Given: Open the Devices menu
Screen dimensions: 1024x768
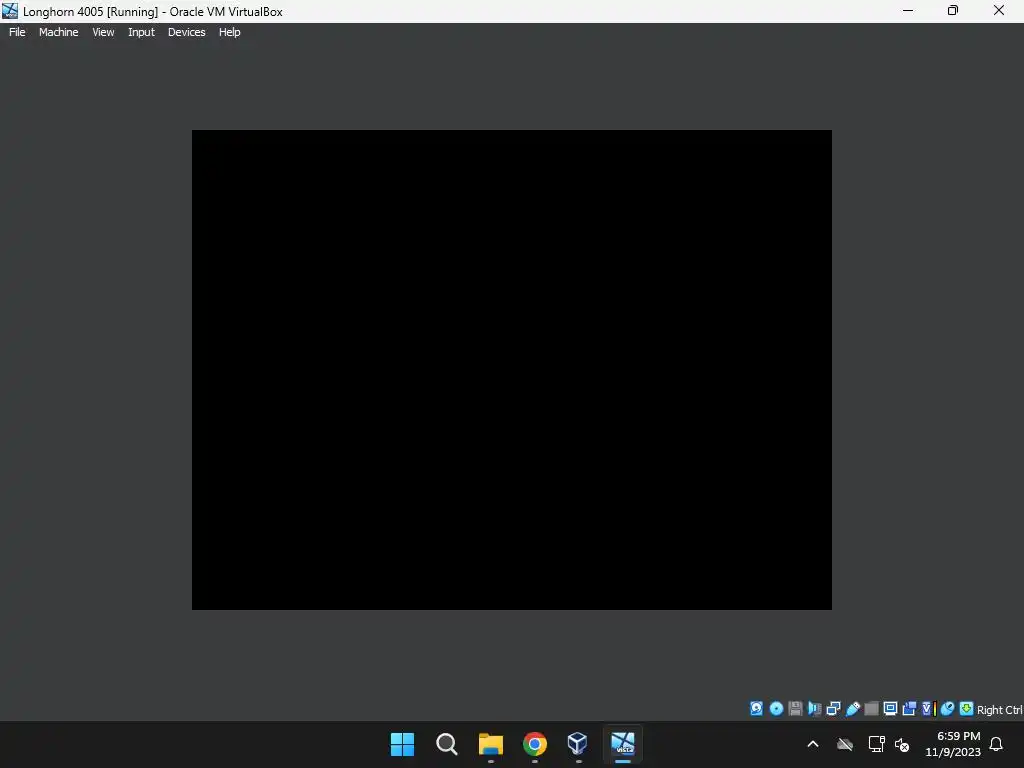Looking at the screenshot, I should (186, 32).
